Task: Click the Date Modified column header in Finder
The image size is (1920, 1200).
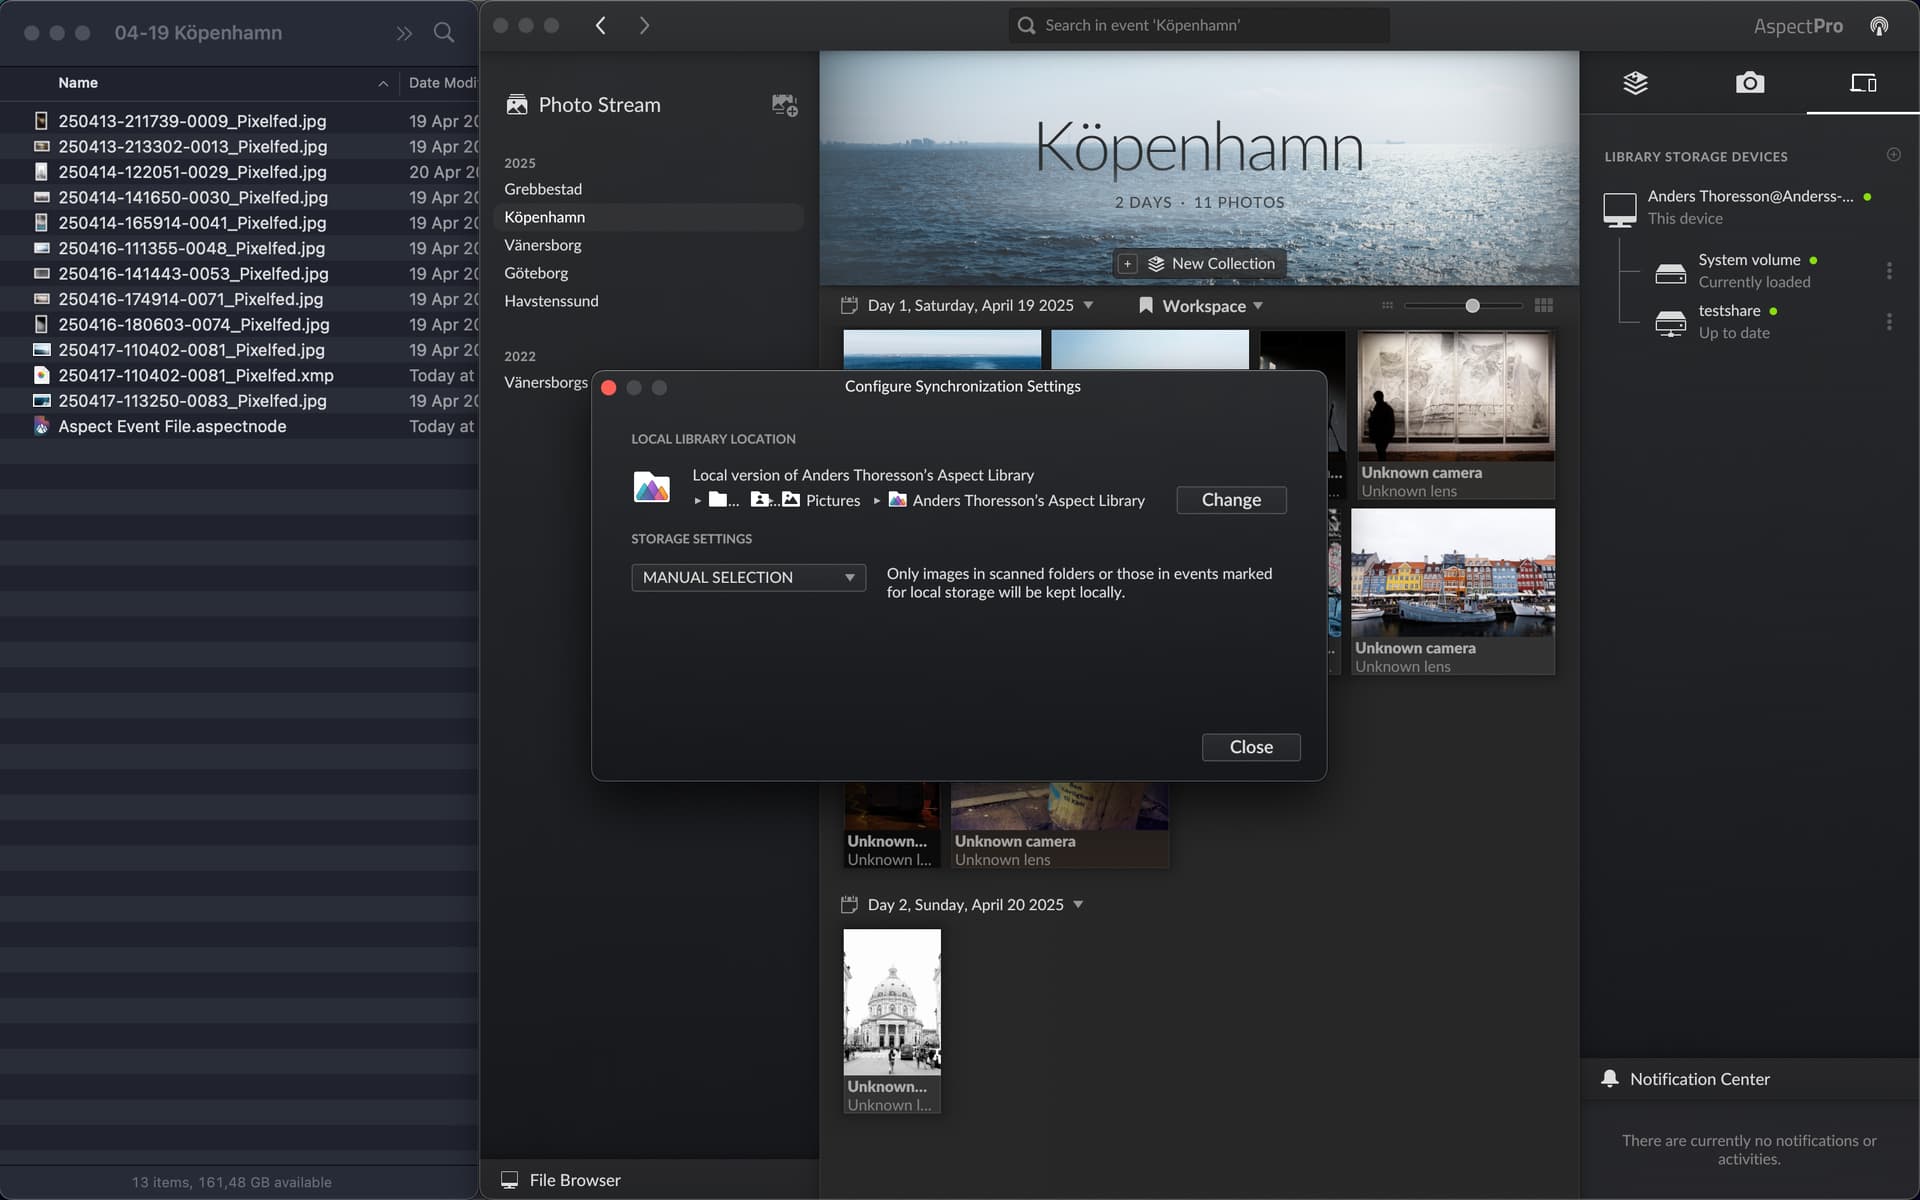Action: click(x=442, y=83)
